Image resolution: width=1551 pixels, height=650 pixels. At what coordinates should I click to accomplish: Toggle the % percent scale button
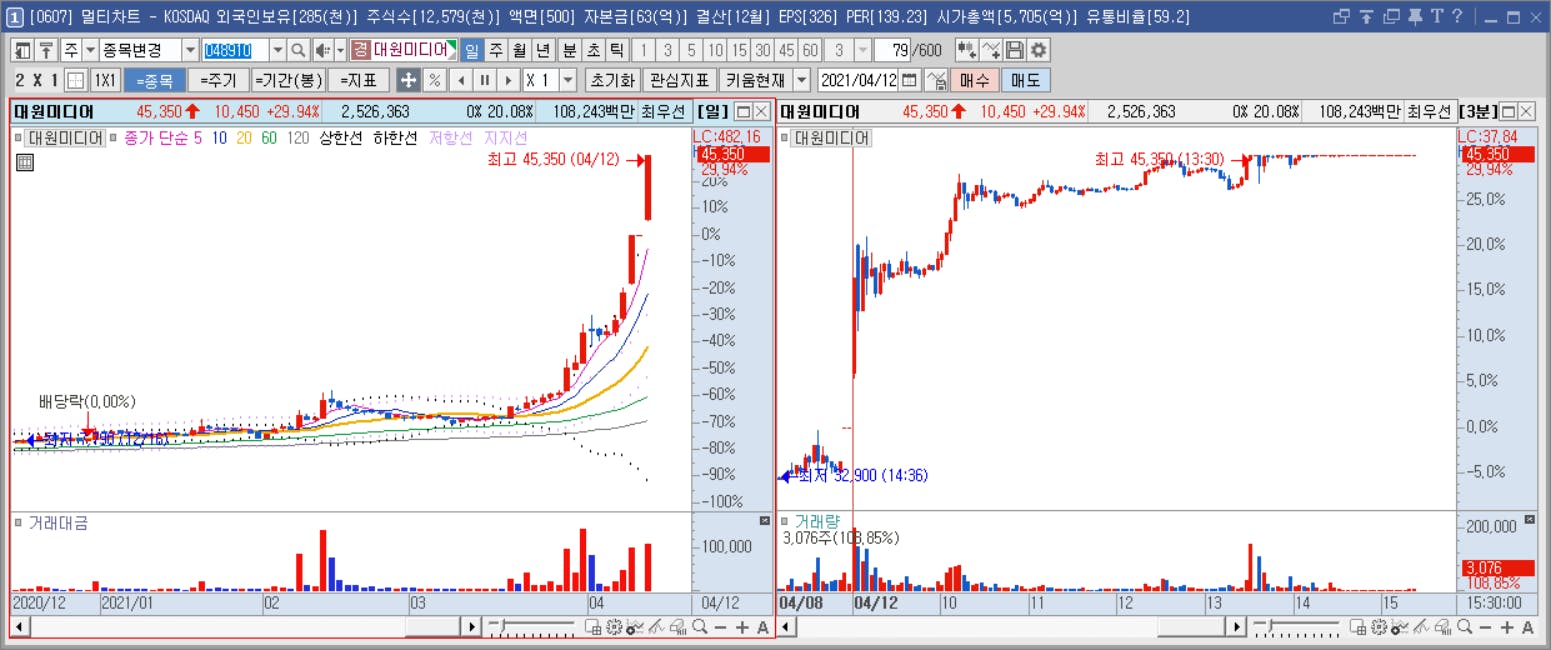tap(434, 80)
